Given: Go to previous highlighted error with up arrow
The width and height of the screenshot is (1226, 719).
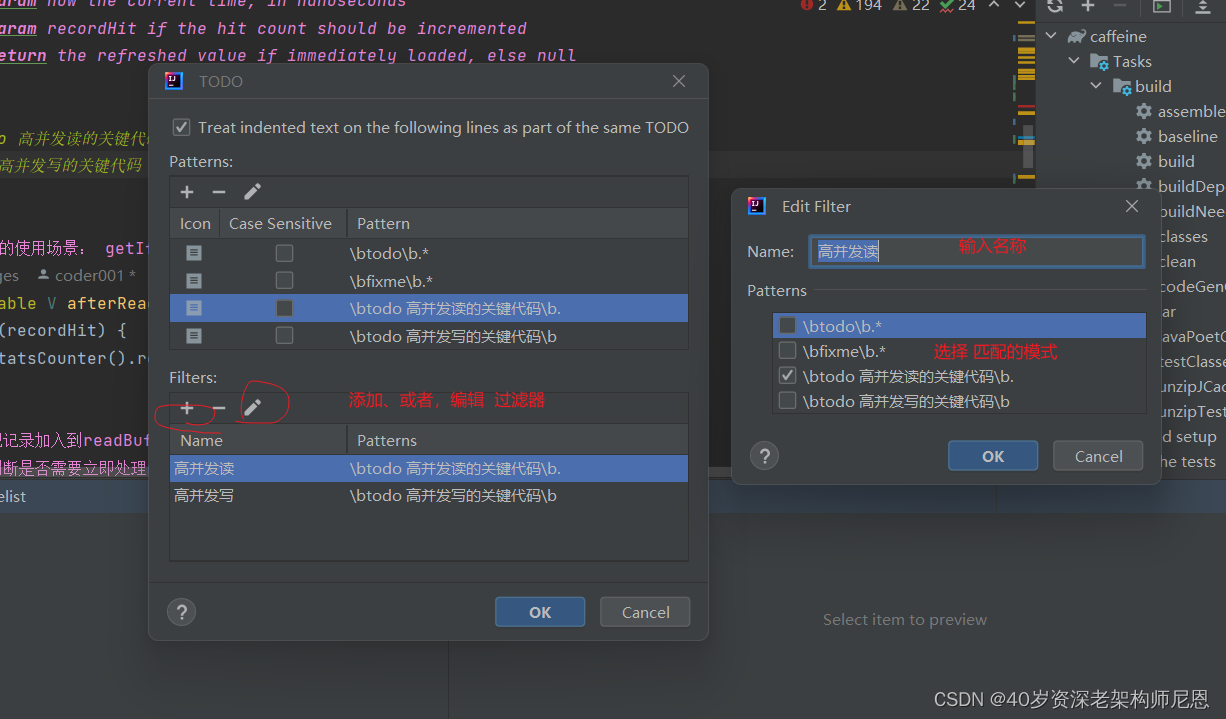Looking at the screenshot, I should coord(994,6).
